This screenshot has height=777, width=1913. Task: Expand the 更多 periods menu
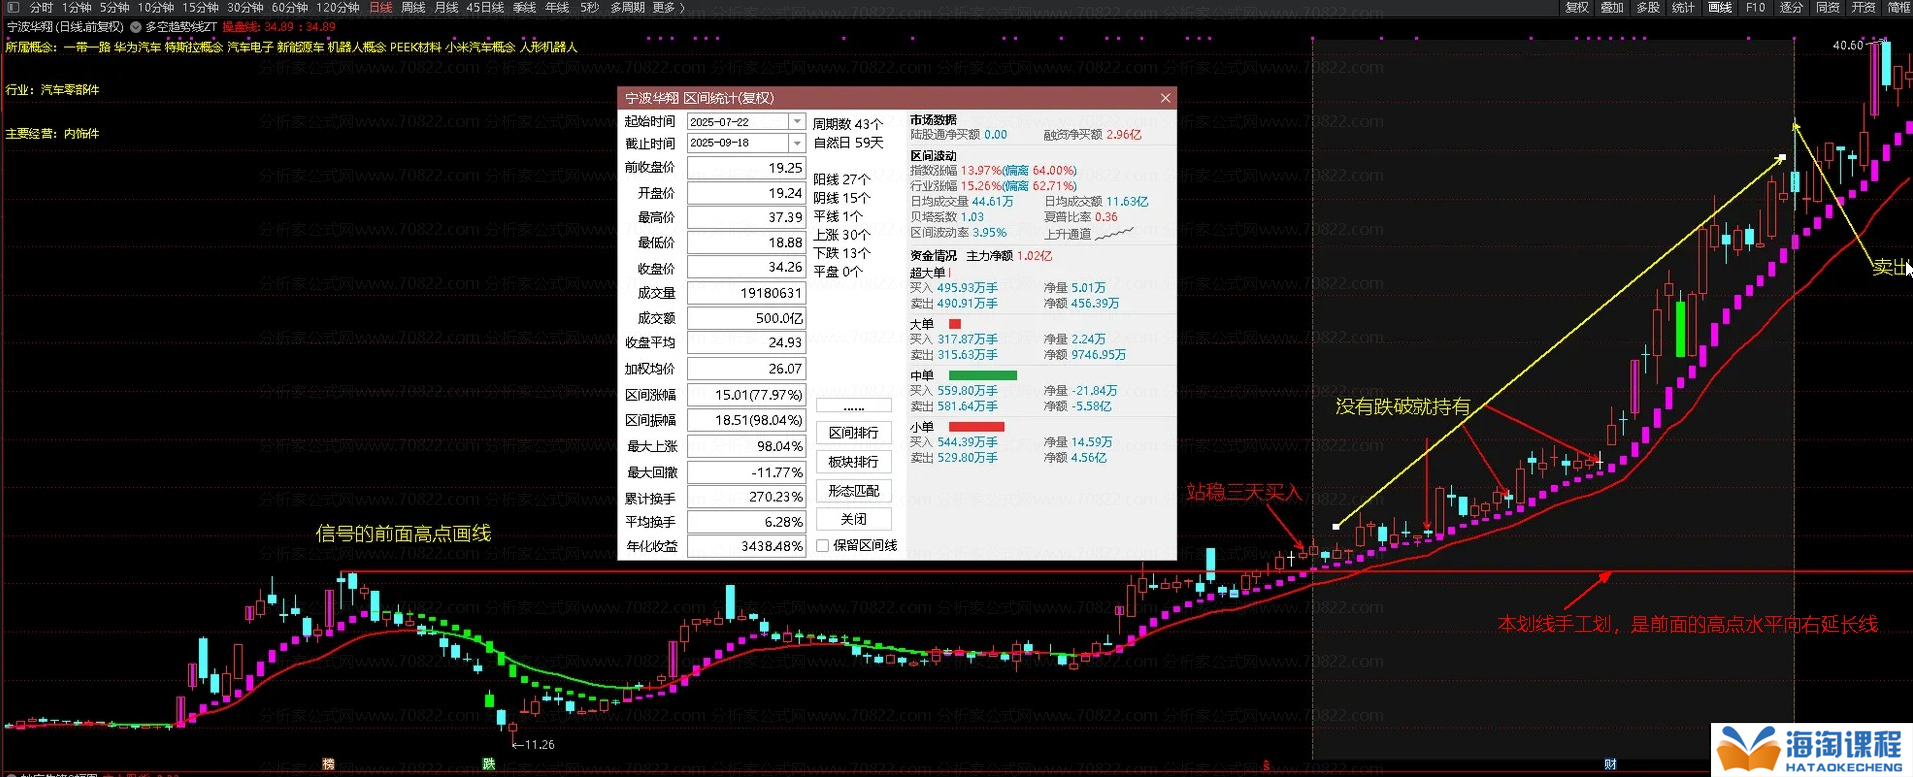668,8
